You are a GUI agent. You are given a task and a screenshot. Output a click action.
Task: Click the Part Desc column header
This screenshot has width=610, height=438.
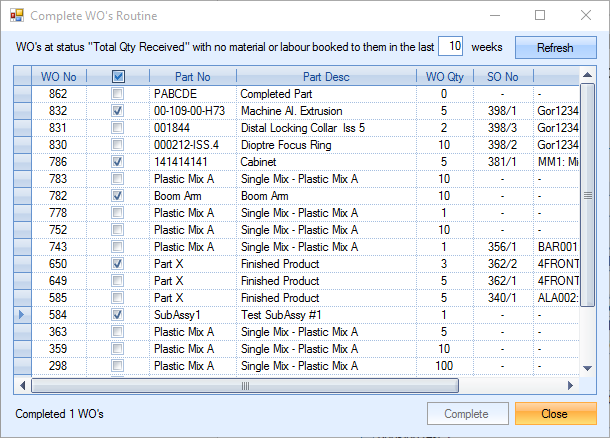pos(326,76)
